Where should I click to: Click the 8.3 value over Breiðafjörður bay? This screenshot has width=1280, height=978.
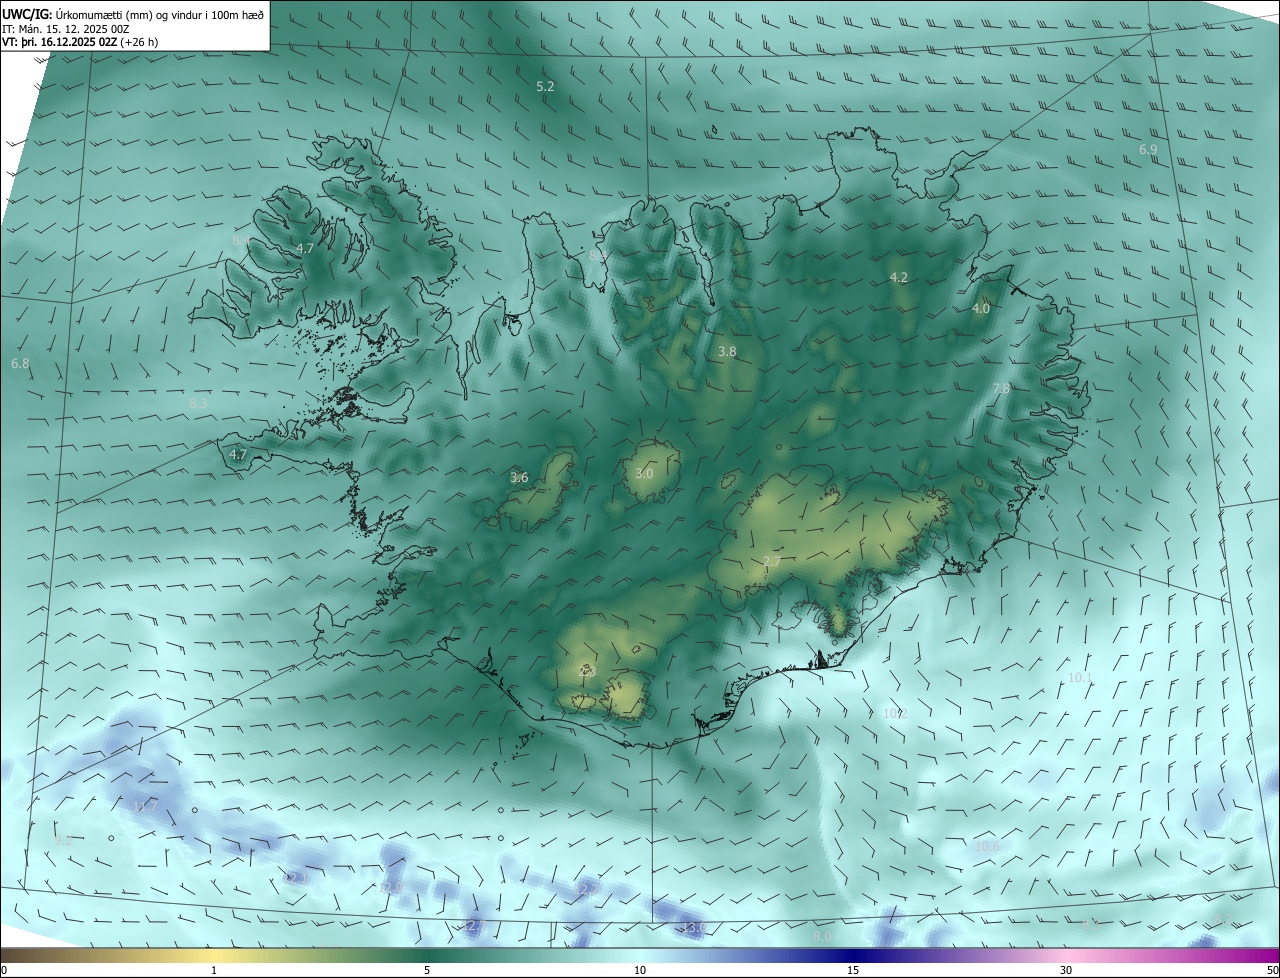(x=198, y=403)
